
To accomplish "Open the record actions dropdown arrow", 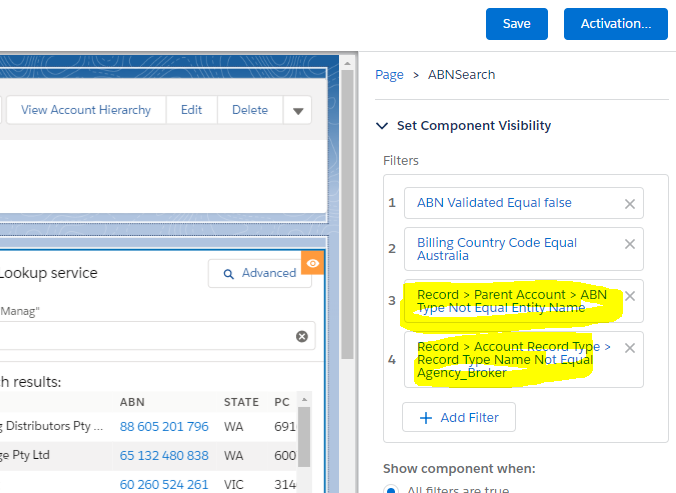I will (297, 110).
